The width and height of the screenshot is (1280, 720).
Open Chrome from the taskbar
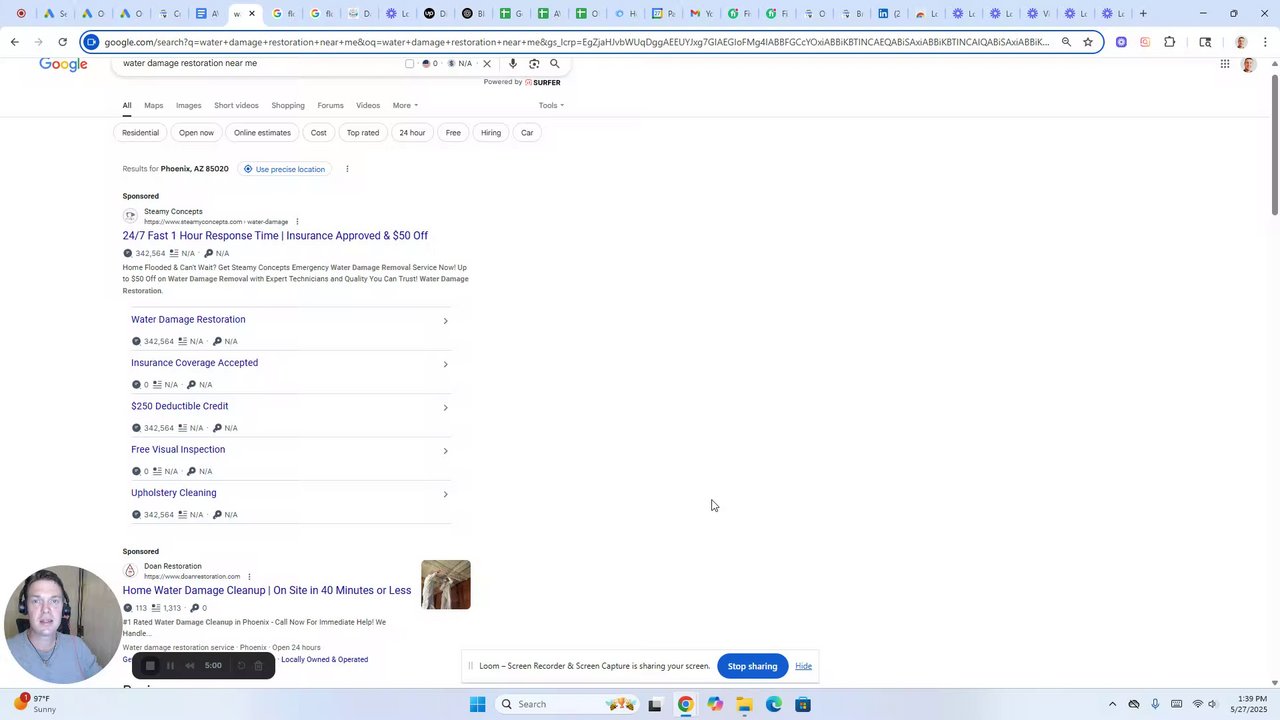click(685, 705)
